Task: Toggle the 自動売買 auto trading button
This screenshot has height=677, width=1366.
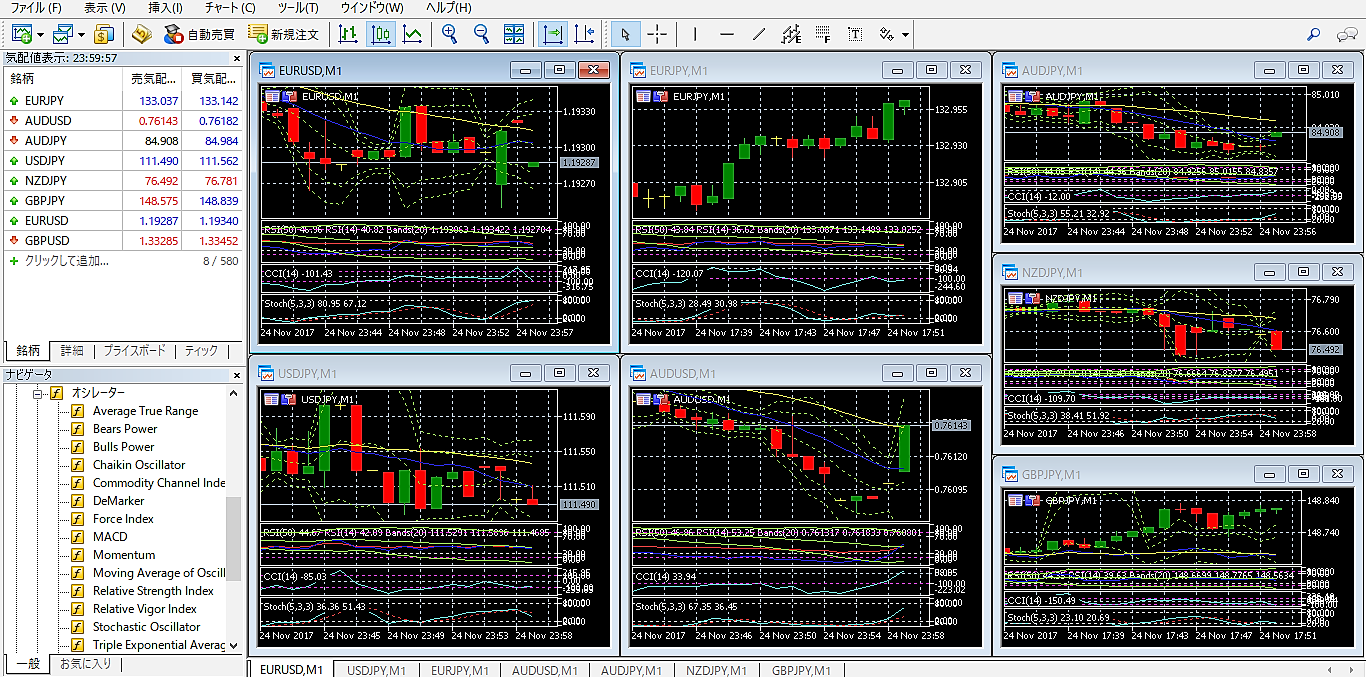Action: [x=200, y=34]
